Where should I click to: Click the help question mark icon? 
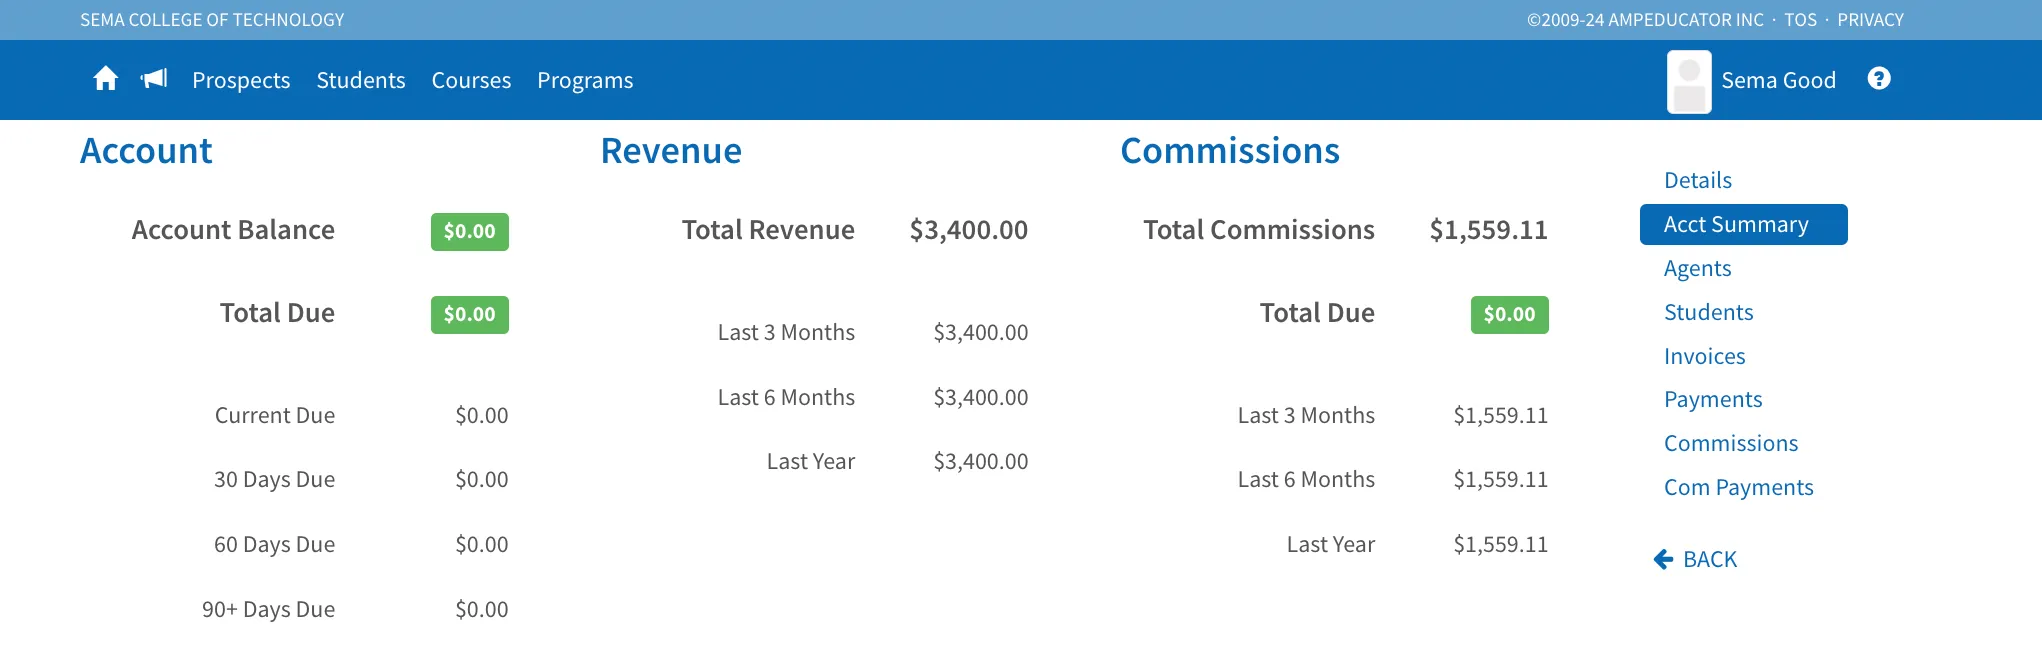pos(1879,79)
